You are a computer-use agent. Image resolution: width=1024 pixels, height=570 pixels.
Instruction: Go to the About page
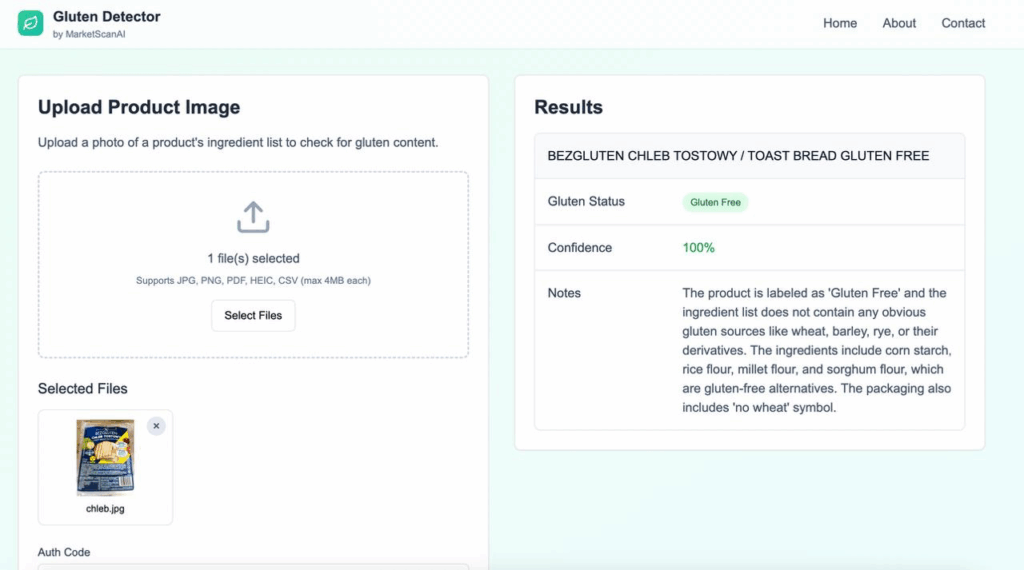coord(899,23)
